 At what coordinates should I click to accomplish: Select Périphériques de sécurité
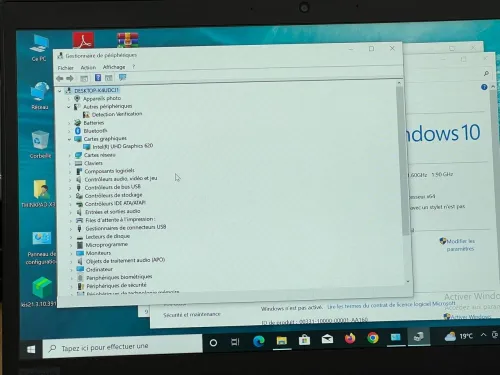click(116, 286)
